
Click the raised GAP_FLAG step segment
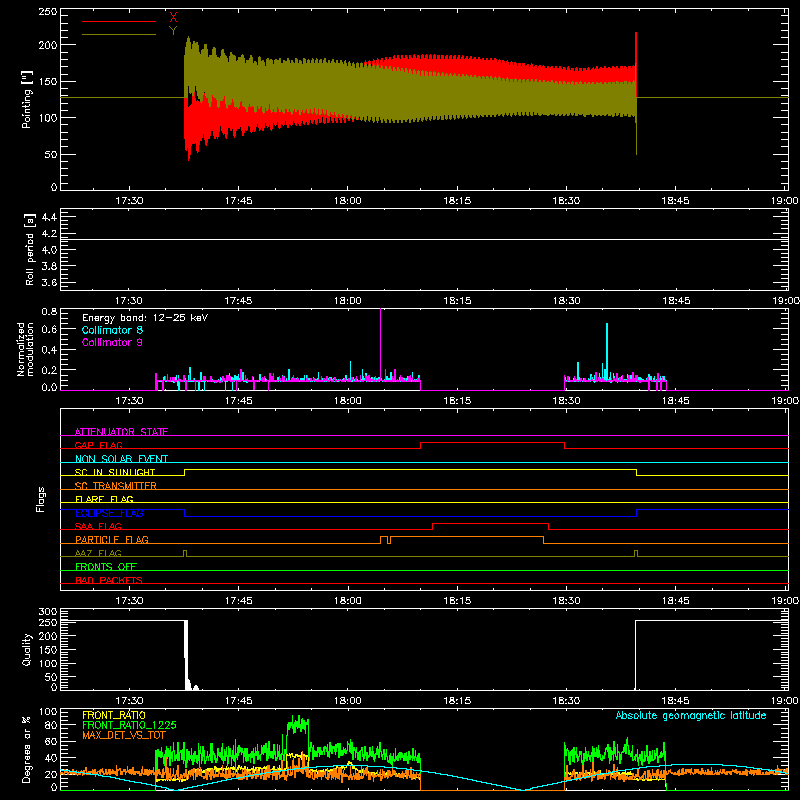pos(492,443)
